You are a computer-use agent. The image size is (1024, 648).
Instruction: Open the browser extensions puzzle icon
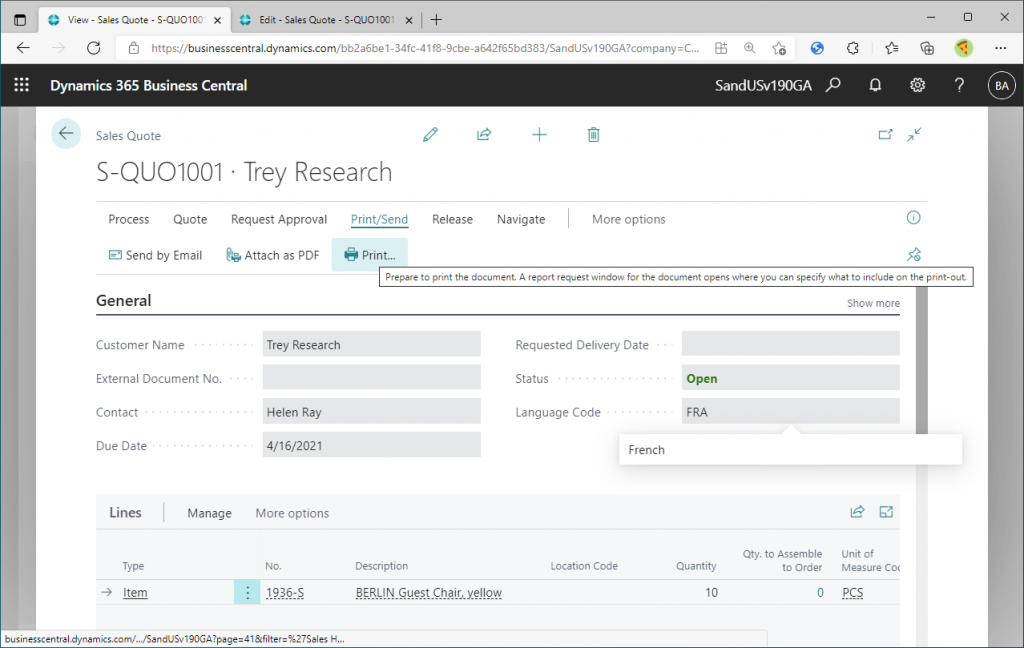tap(853, 48)
